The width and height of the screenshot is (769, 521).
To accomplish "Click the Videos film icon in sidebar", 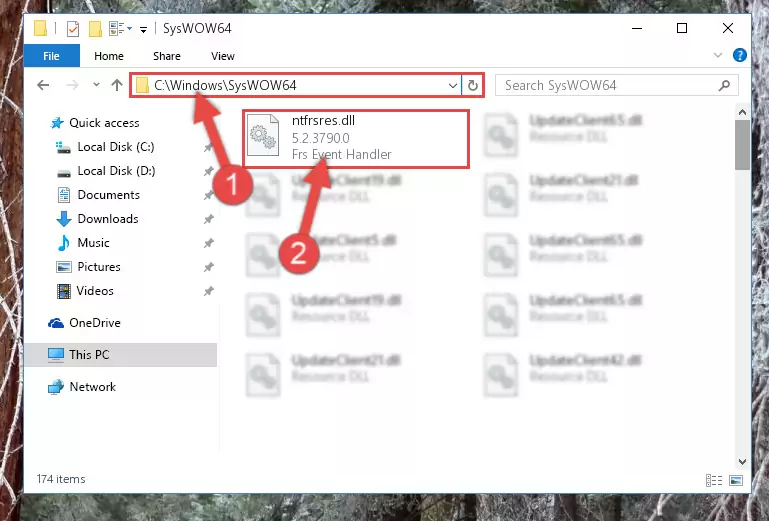I will pyautogui.click(x=64, y=291).
